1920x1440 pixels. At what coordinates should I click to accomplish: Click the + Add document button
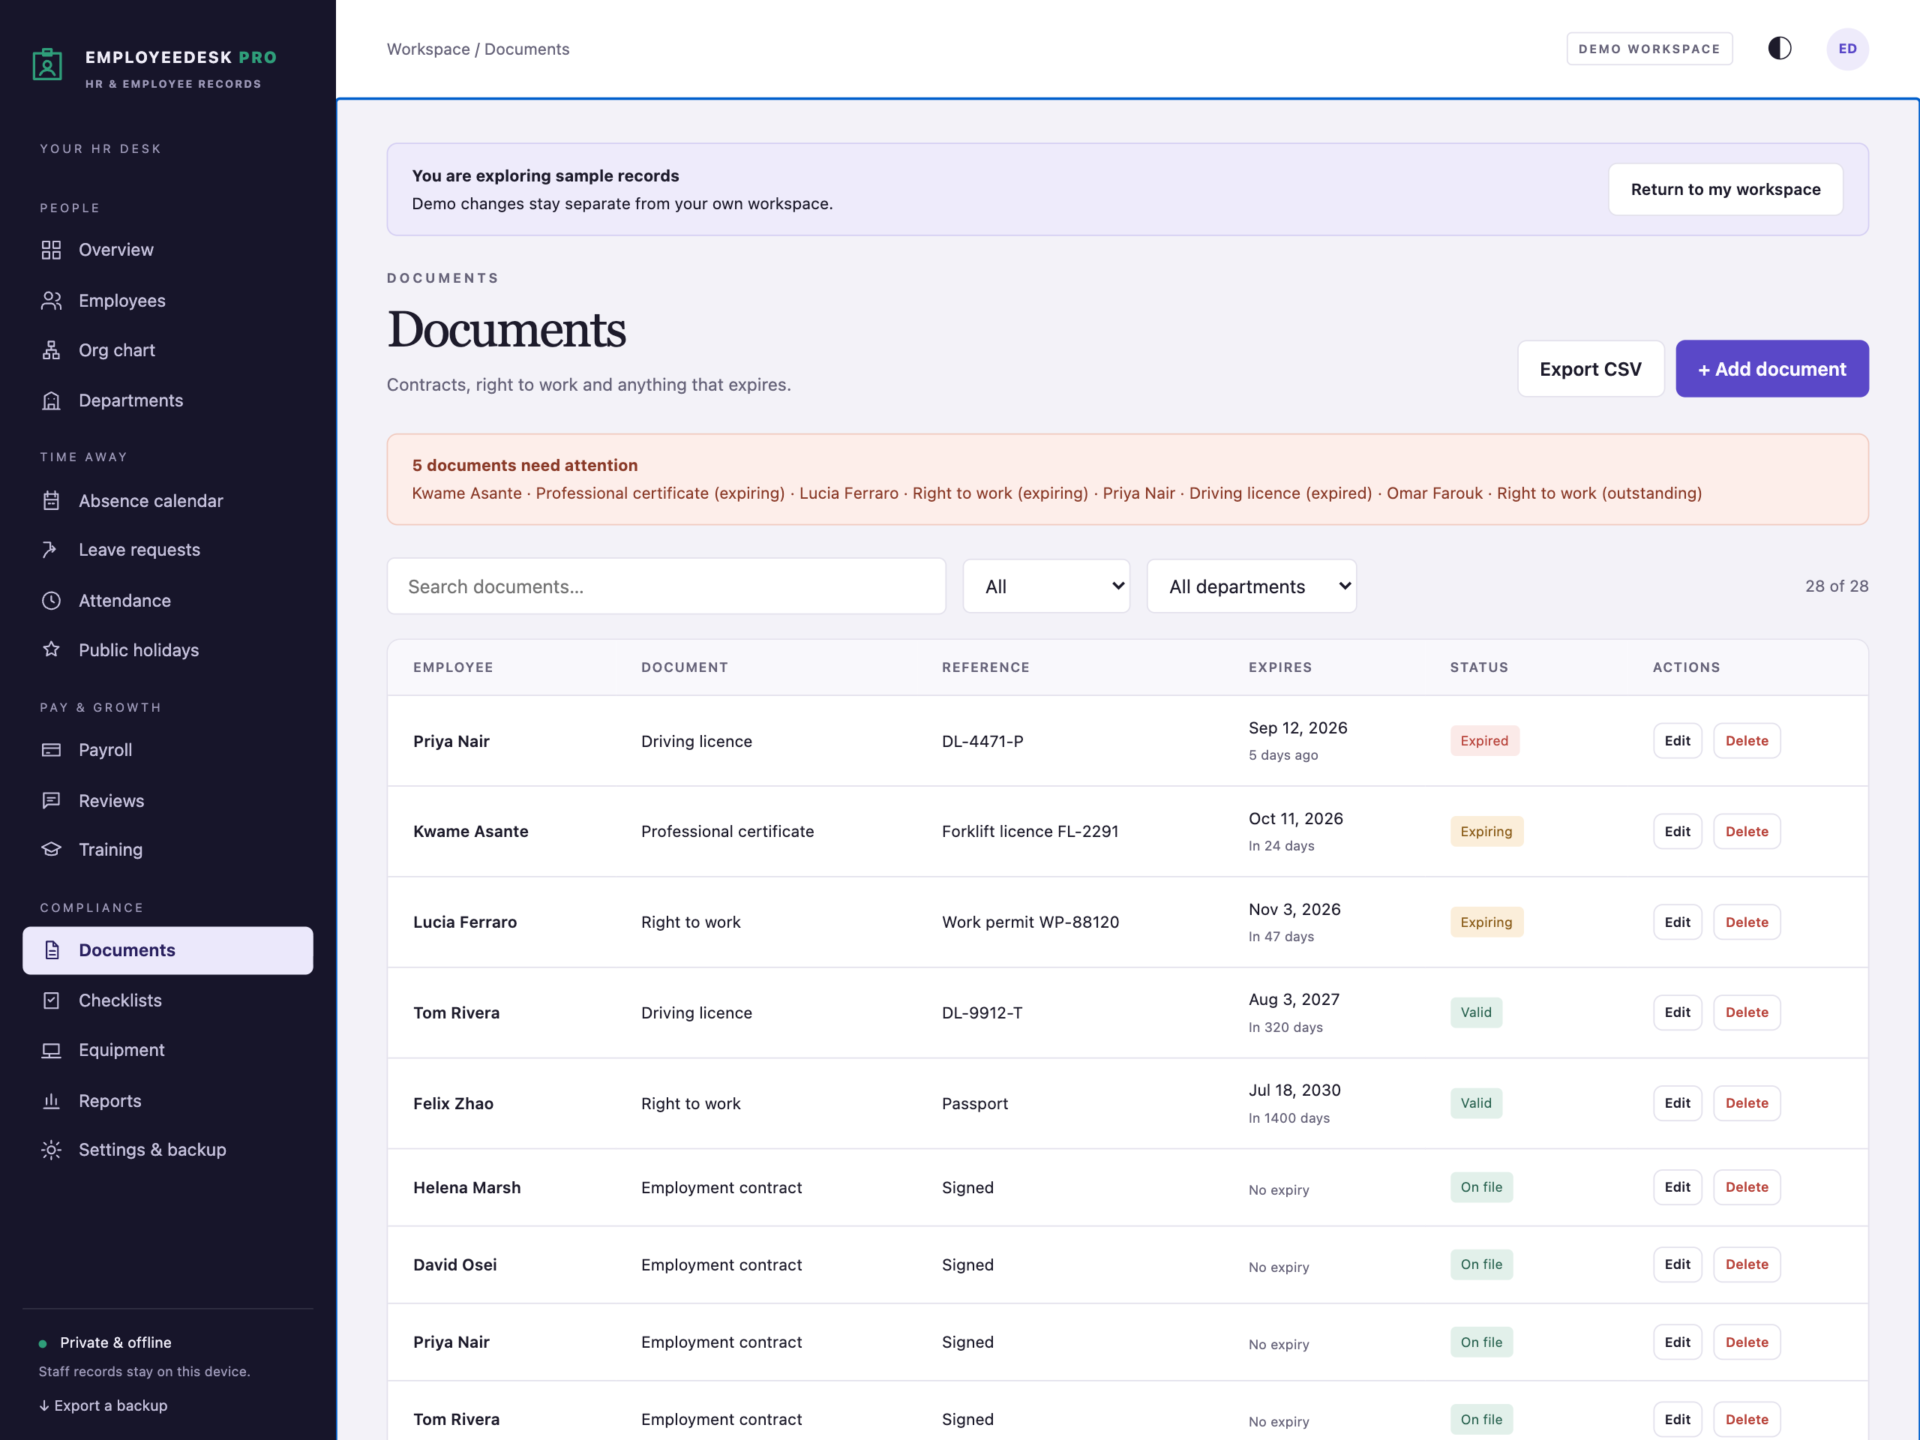tap(1772, 369)
